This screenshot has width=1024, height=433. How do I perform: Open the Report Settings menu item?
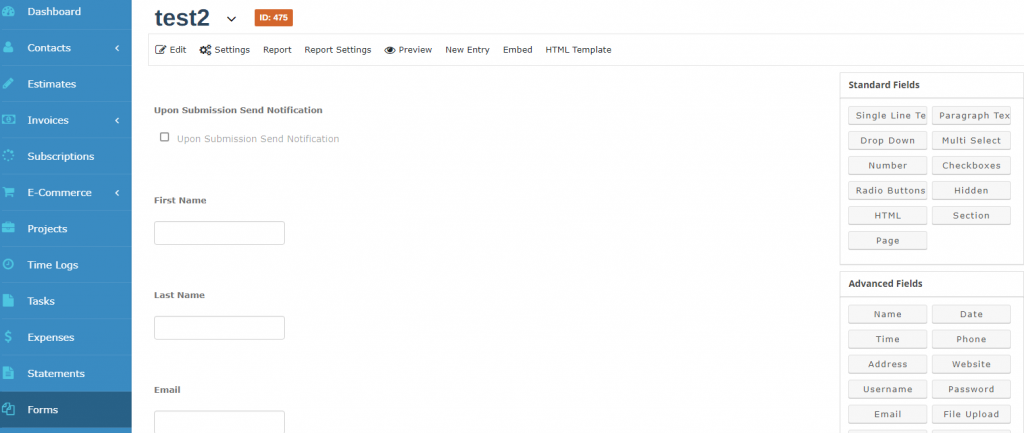(x=337, y=50)
